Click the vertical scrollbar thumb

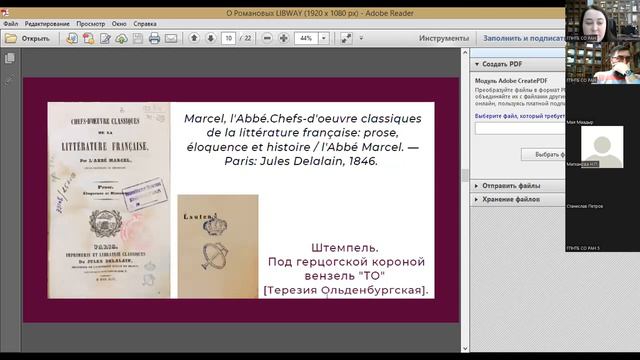click(465, 176)
